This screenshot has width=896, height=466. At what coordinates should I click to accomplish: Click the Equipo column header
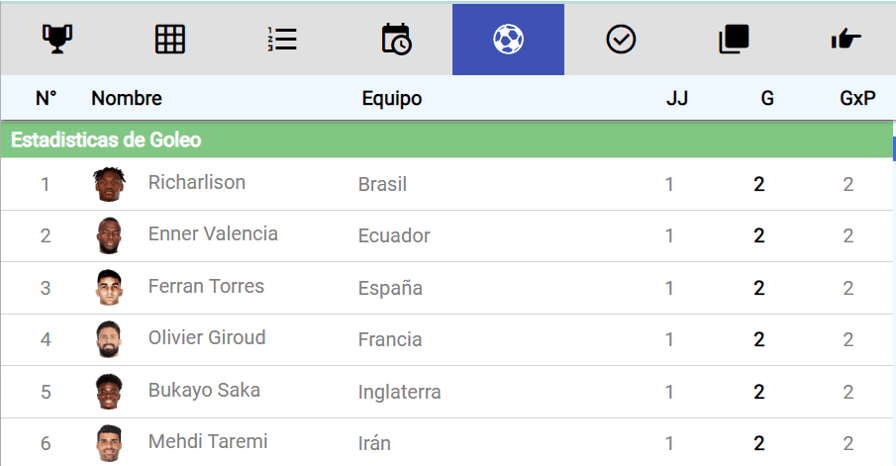pyautogui.click(x=391, y=98)
